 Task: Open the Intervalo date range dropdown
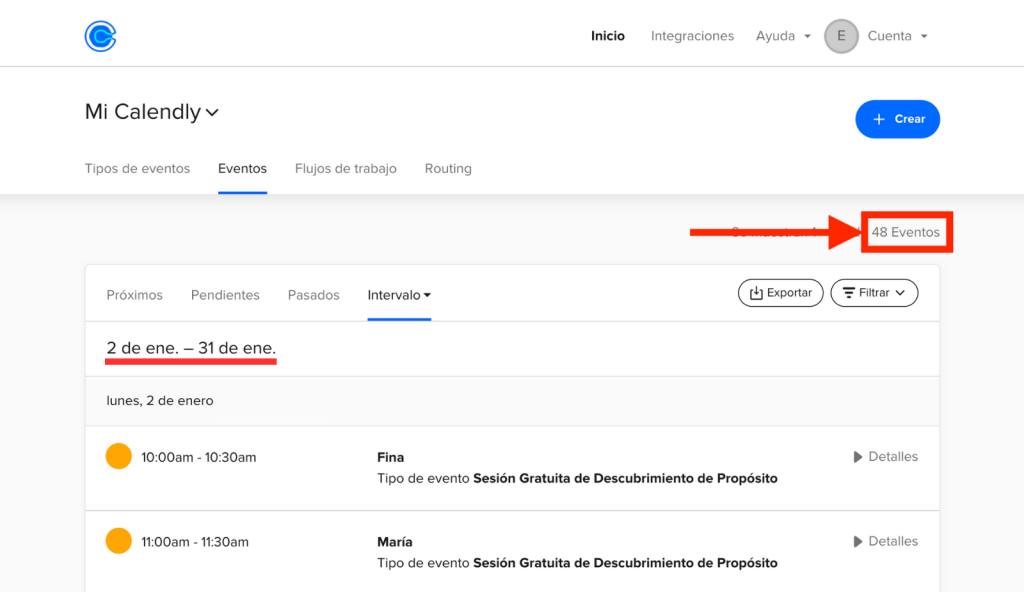tap(399, 295)
